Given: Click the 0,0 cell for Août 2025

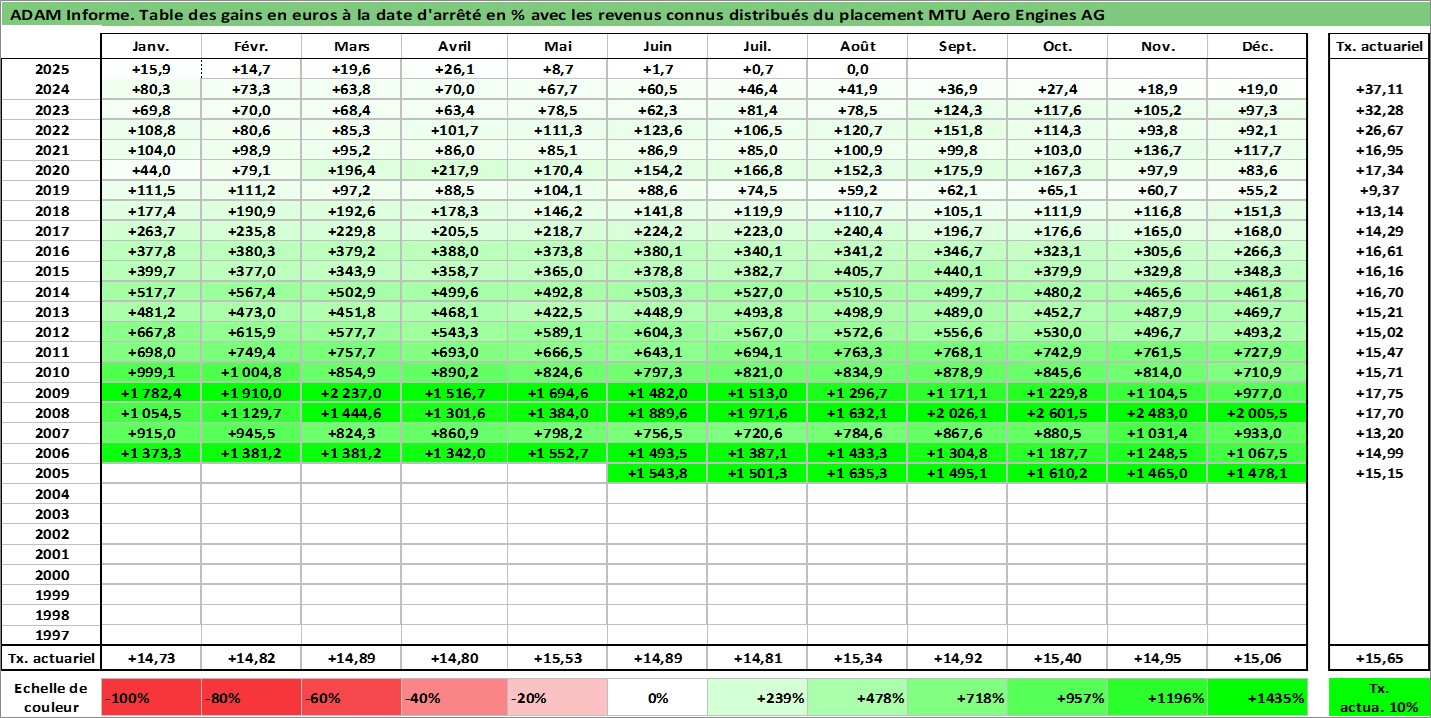Looking at the screenshot, I should pyautogui.click(x=857, y=70).
